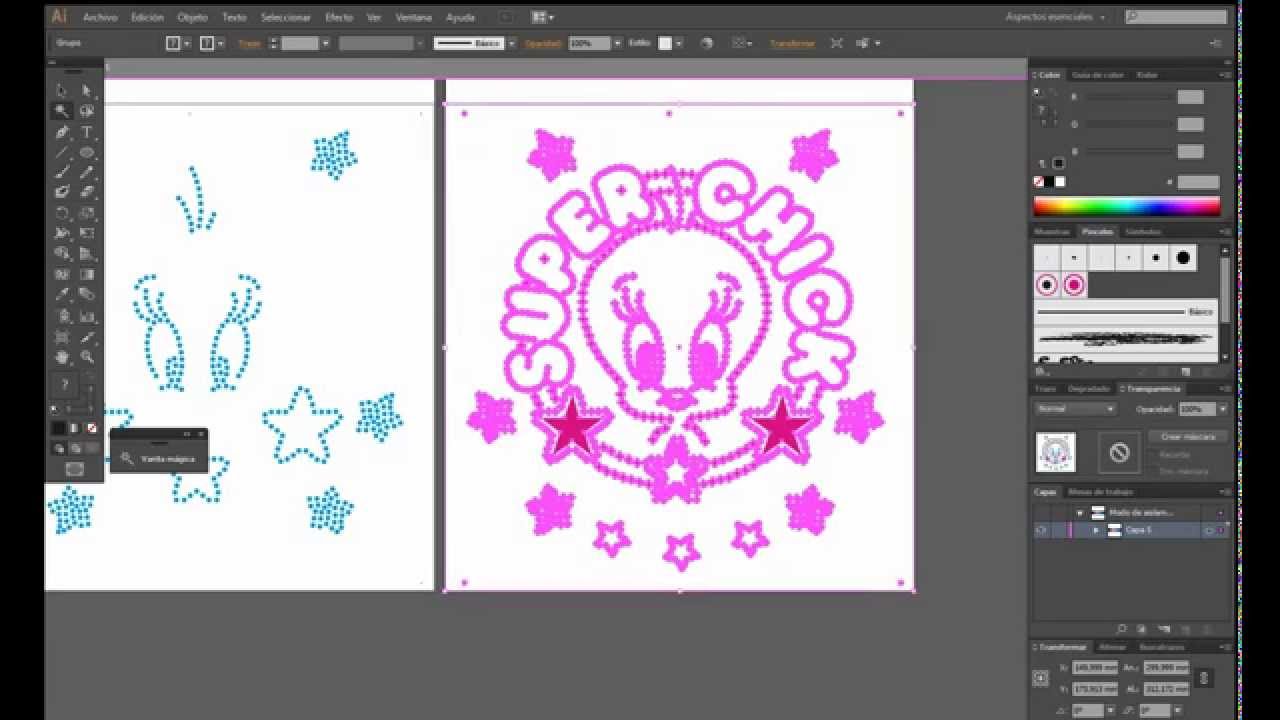Open the Objeto menu
Screen dimensions: 1280x720
point(193,17)
